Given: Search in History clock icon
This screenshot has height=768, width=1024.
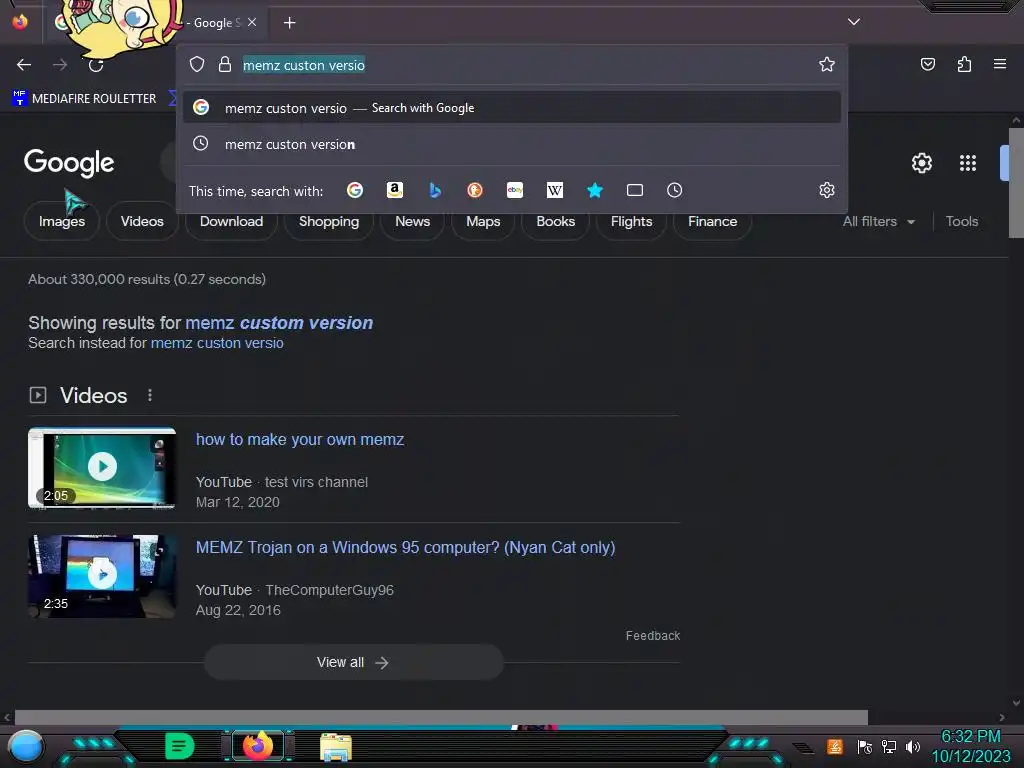Looking at the screenshot, I should click(675, 190).
